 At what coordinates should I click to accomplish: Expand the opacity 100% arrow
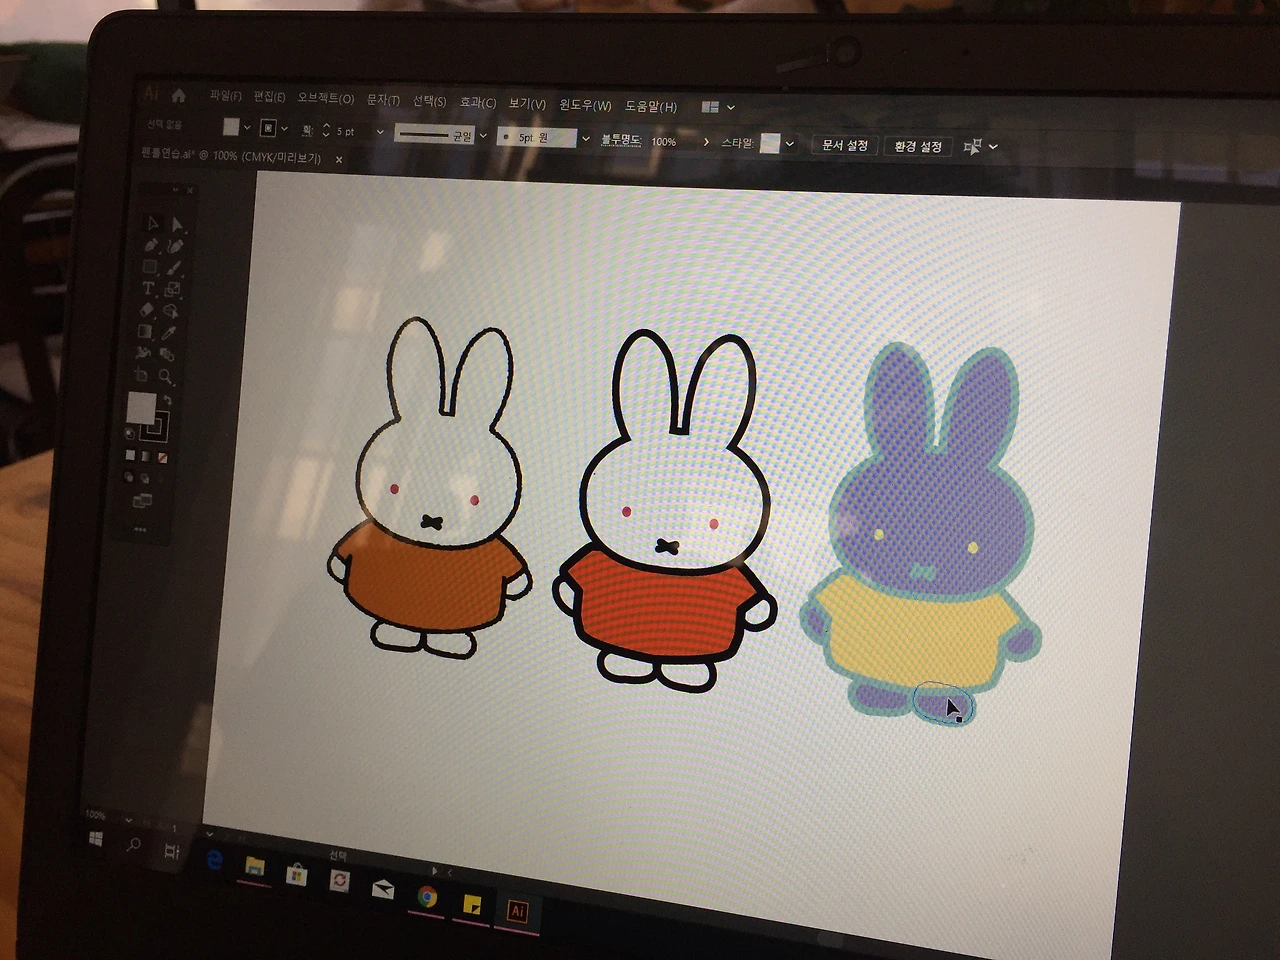click(706, 142)
